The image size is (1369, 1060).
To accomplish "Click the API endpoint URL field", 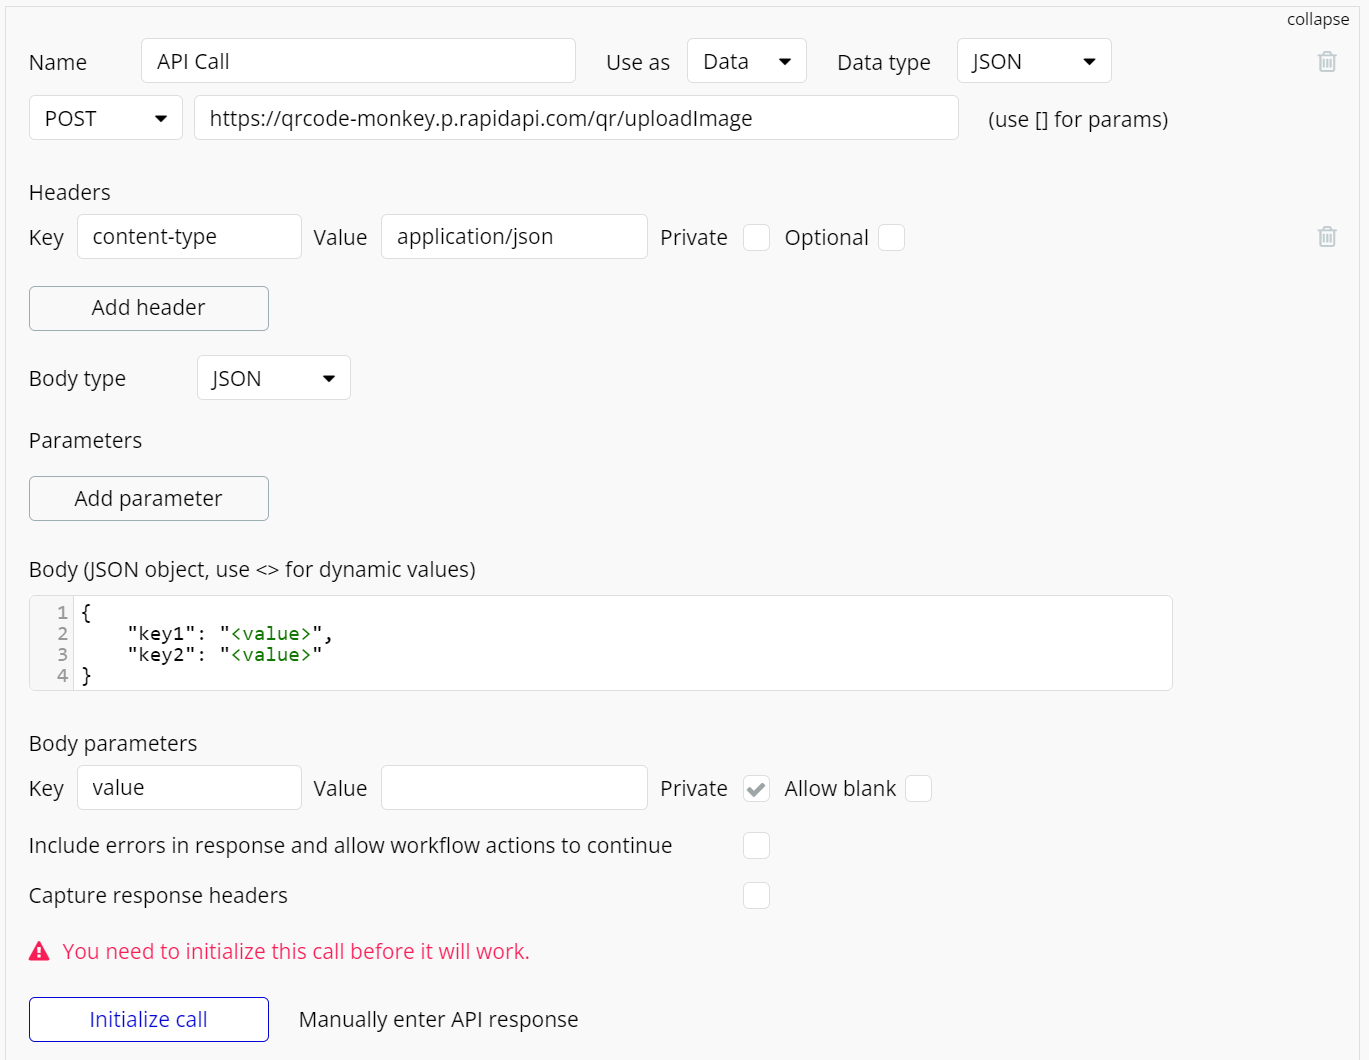I will click(575, 119).
